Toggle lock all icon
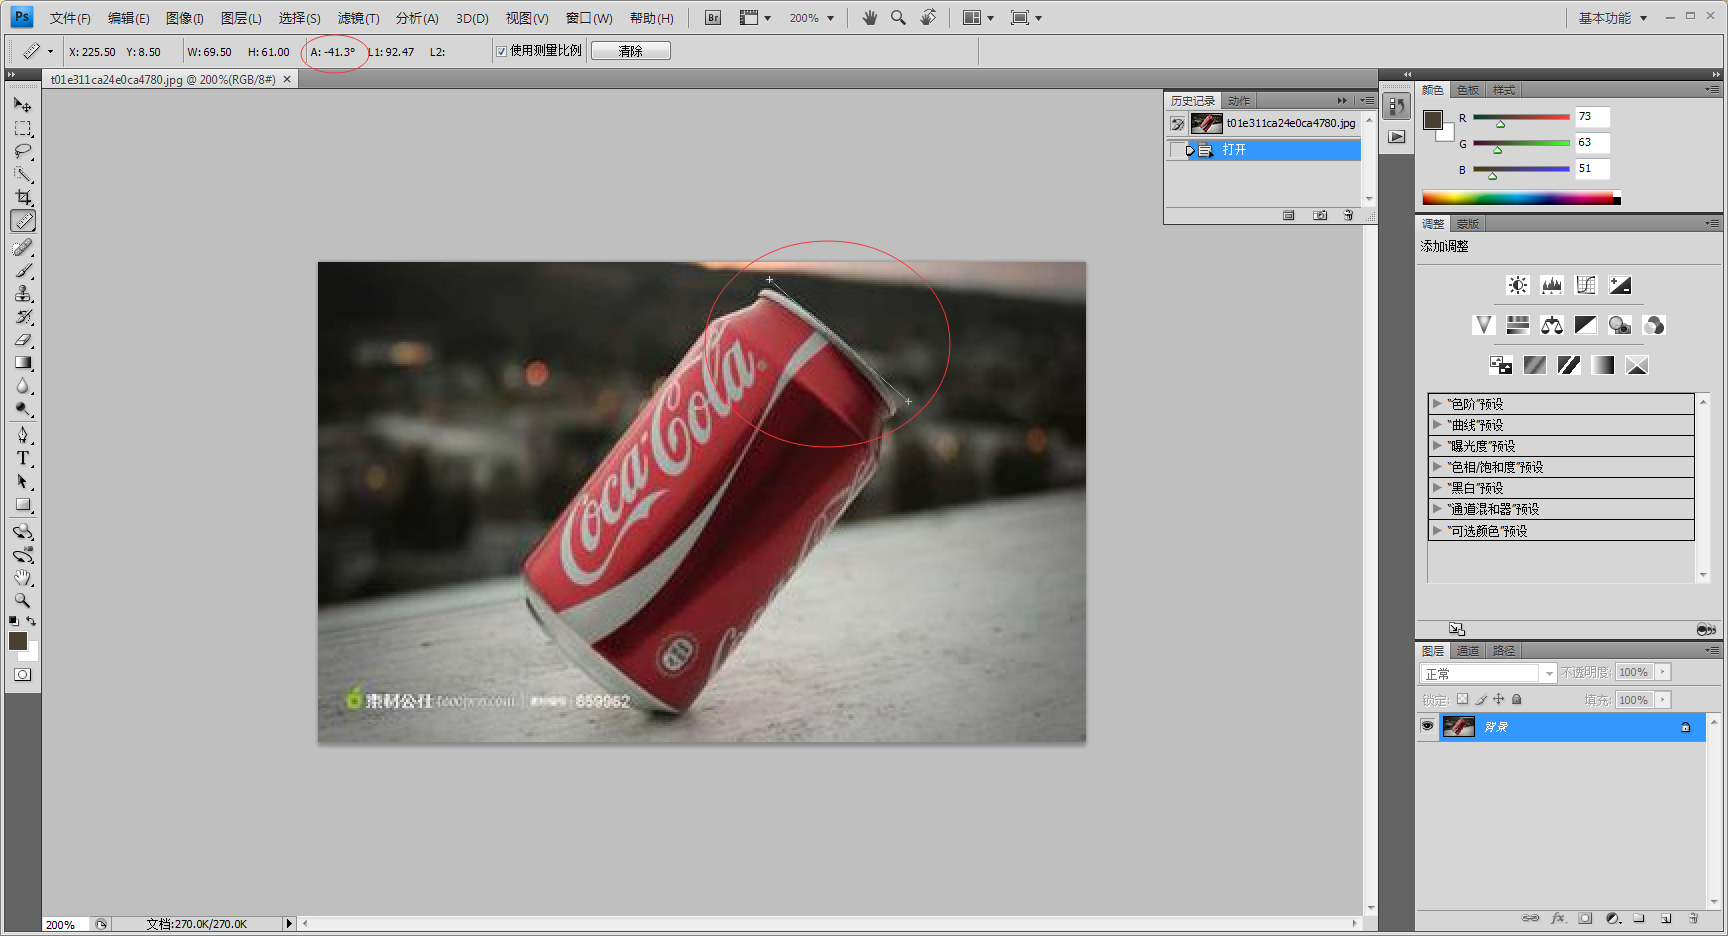The height and width of the screenshot is (936, 1728). pyautogui.click(x=1516, y=700)
